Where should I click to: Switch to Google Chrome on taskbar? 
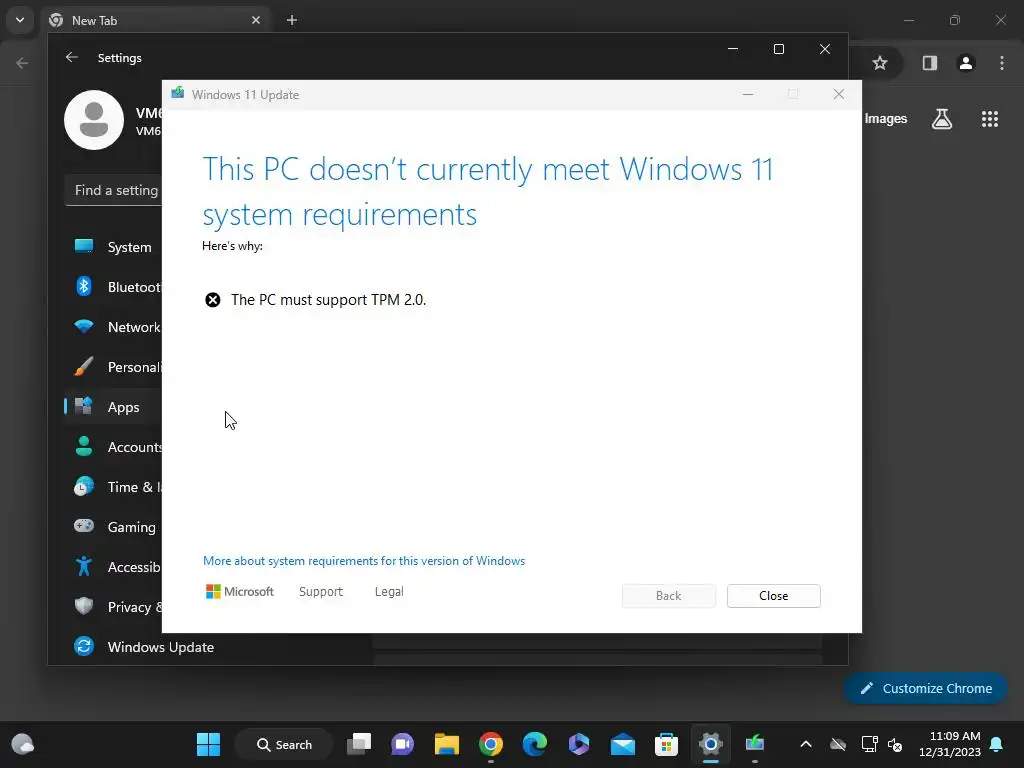(x=490, y=744)
